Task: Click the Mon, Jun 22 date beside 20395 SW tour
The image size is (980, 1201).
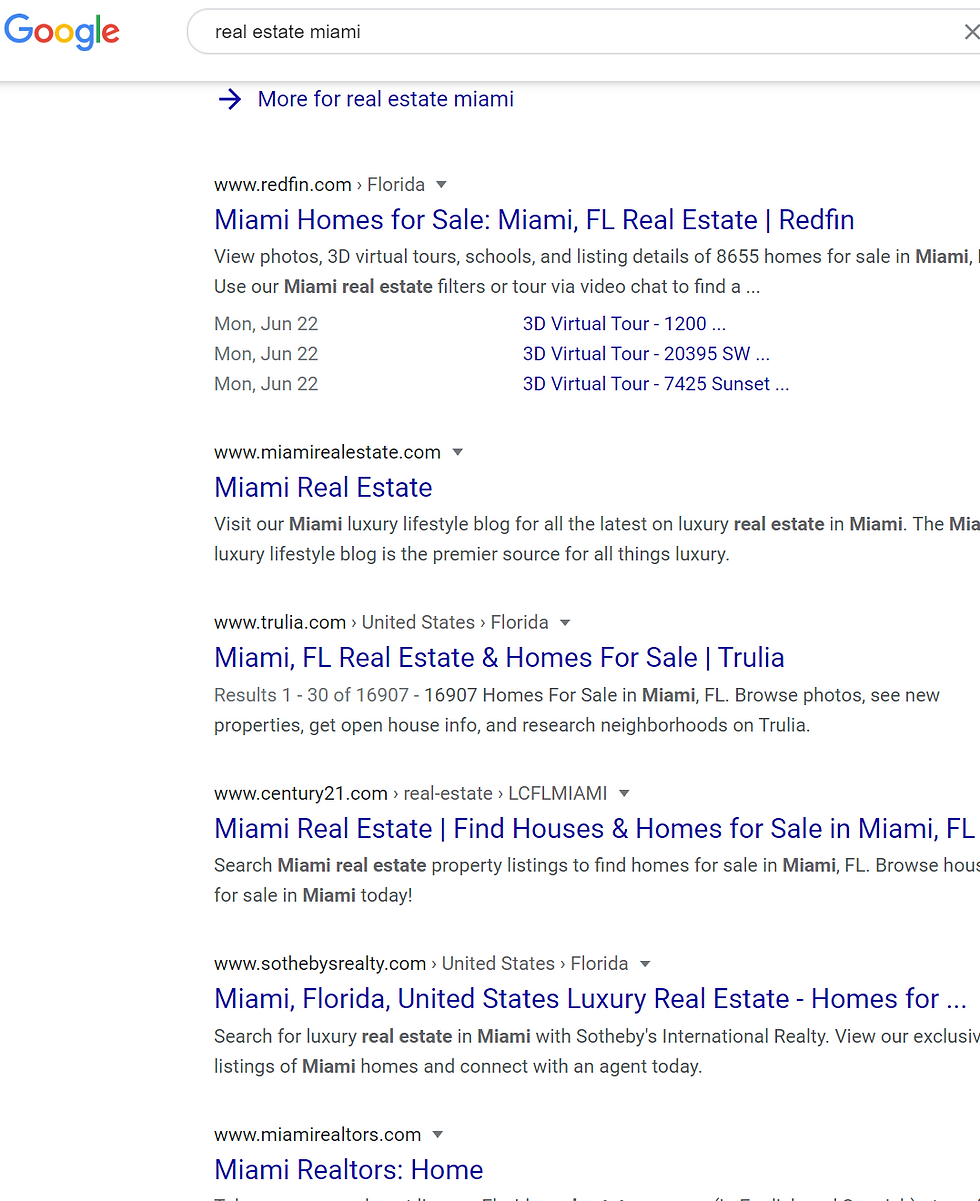Action: [266, 354]
